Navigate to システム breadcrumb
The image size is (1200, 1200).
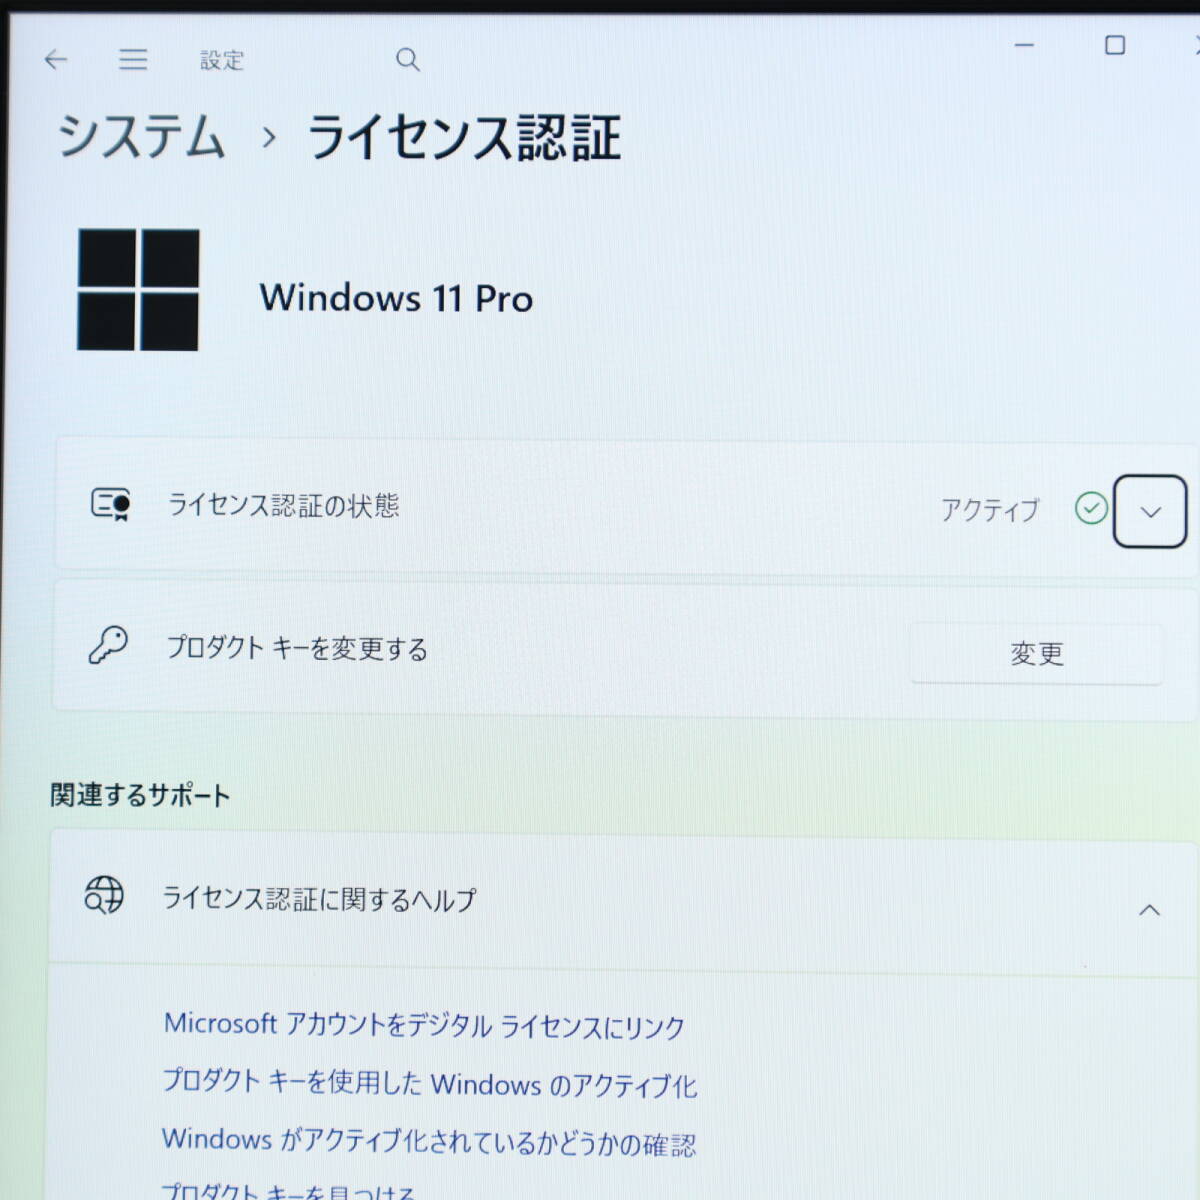[141, 136]
